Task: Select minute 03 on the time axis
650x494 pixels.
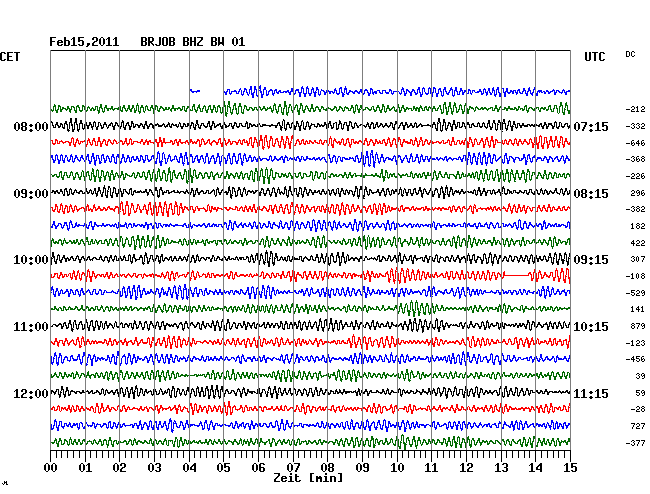Action: pyautogui.click(x=154, y=468)
